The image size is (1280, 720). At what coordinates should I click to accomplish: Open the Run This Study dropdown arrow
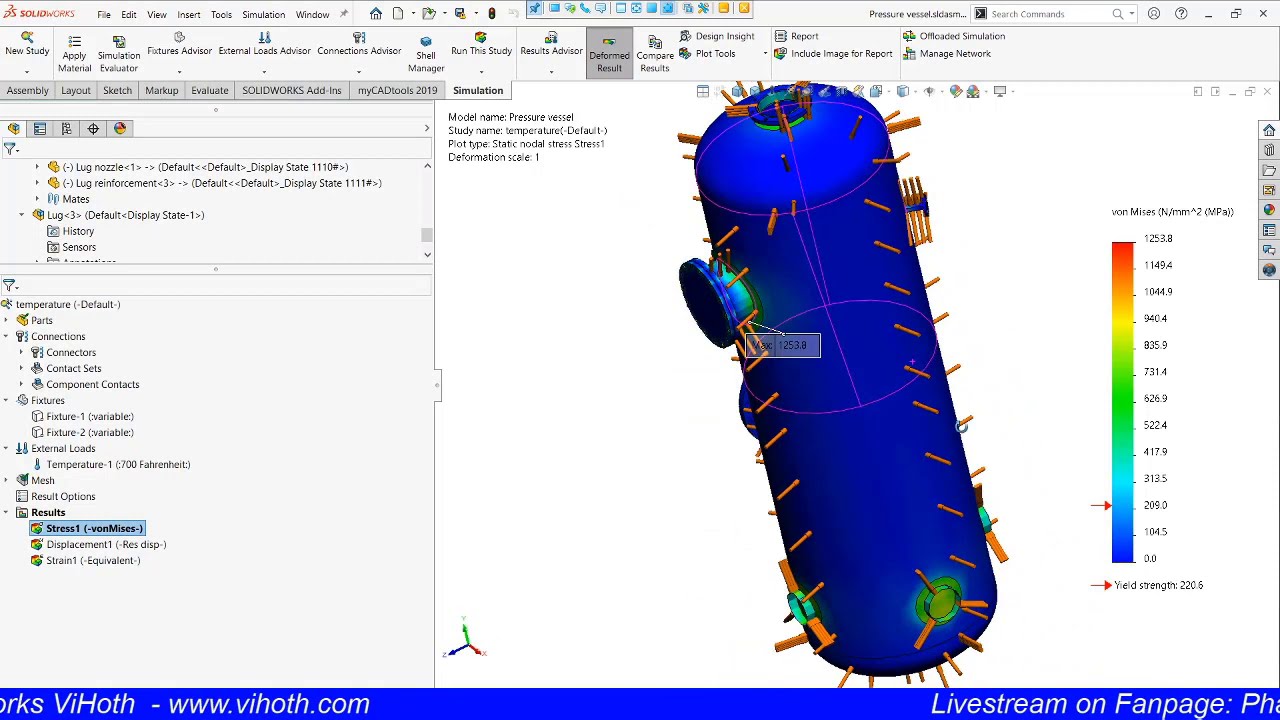(481, 72)
